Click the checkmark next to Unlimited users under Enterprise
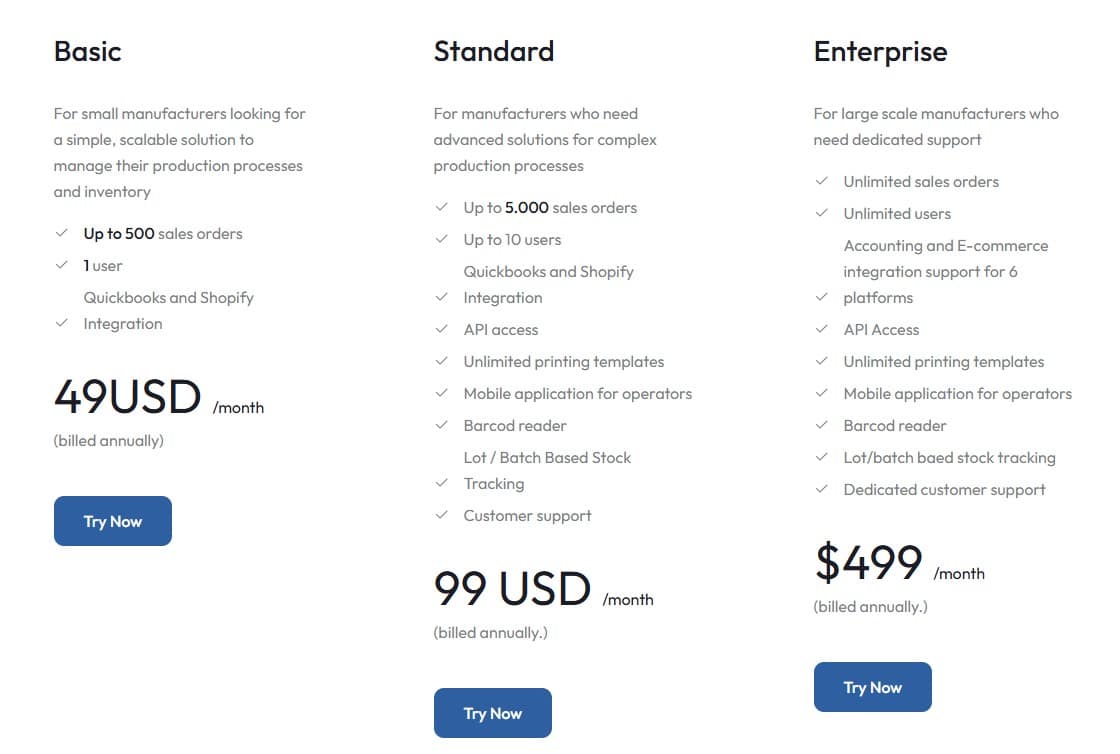The image size is (1120, 754). (x=822, y=213)
